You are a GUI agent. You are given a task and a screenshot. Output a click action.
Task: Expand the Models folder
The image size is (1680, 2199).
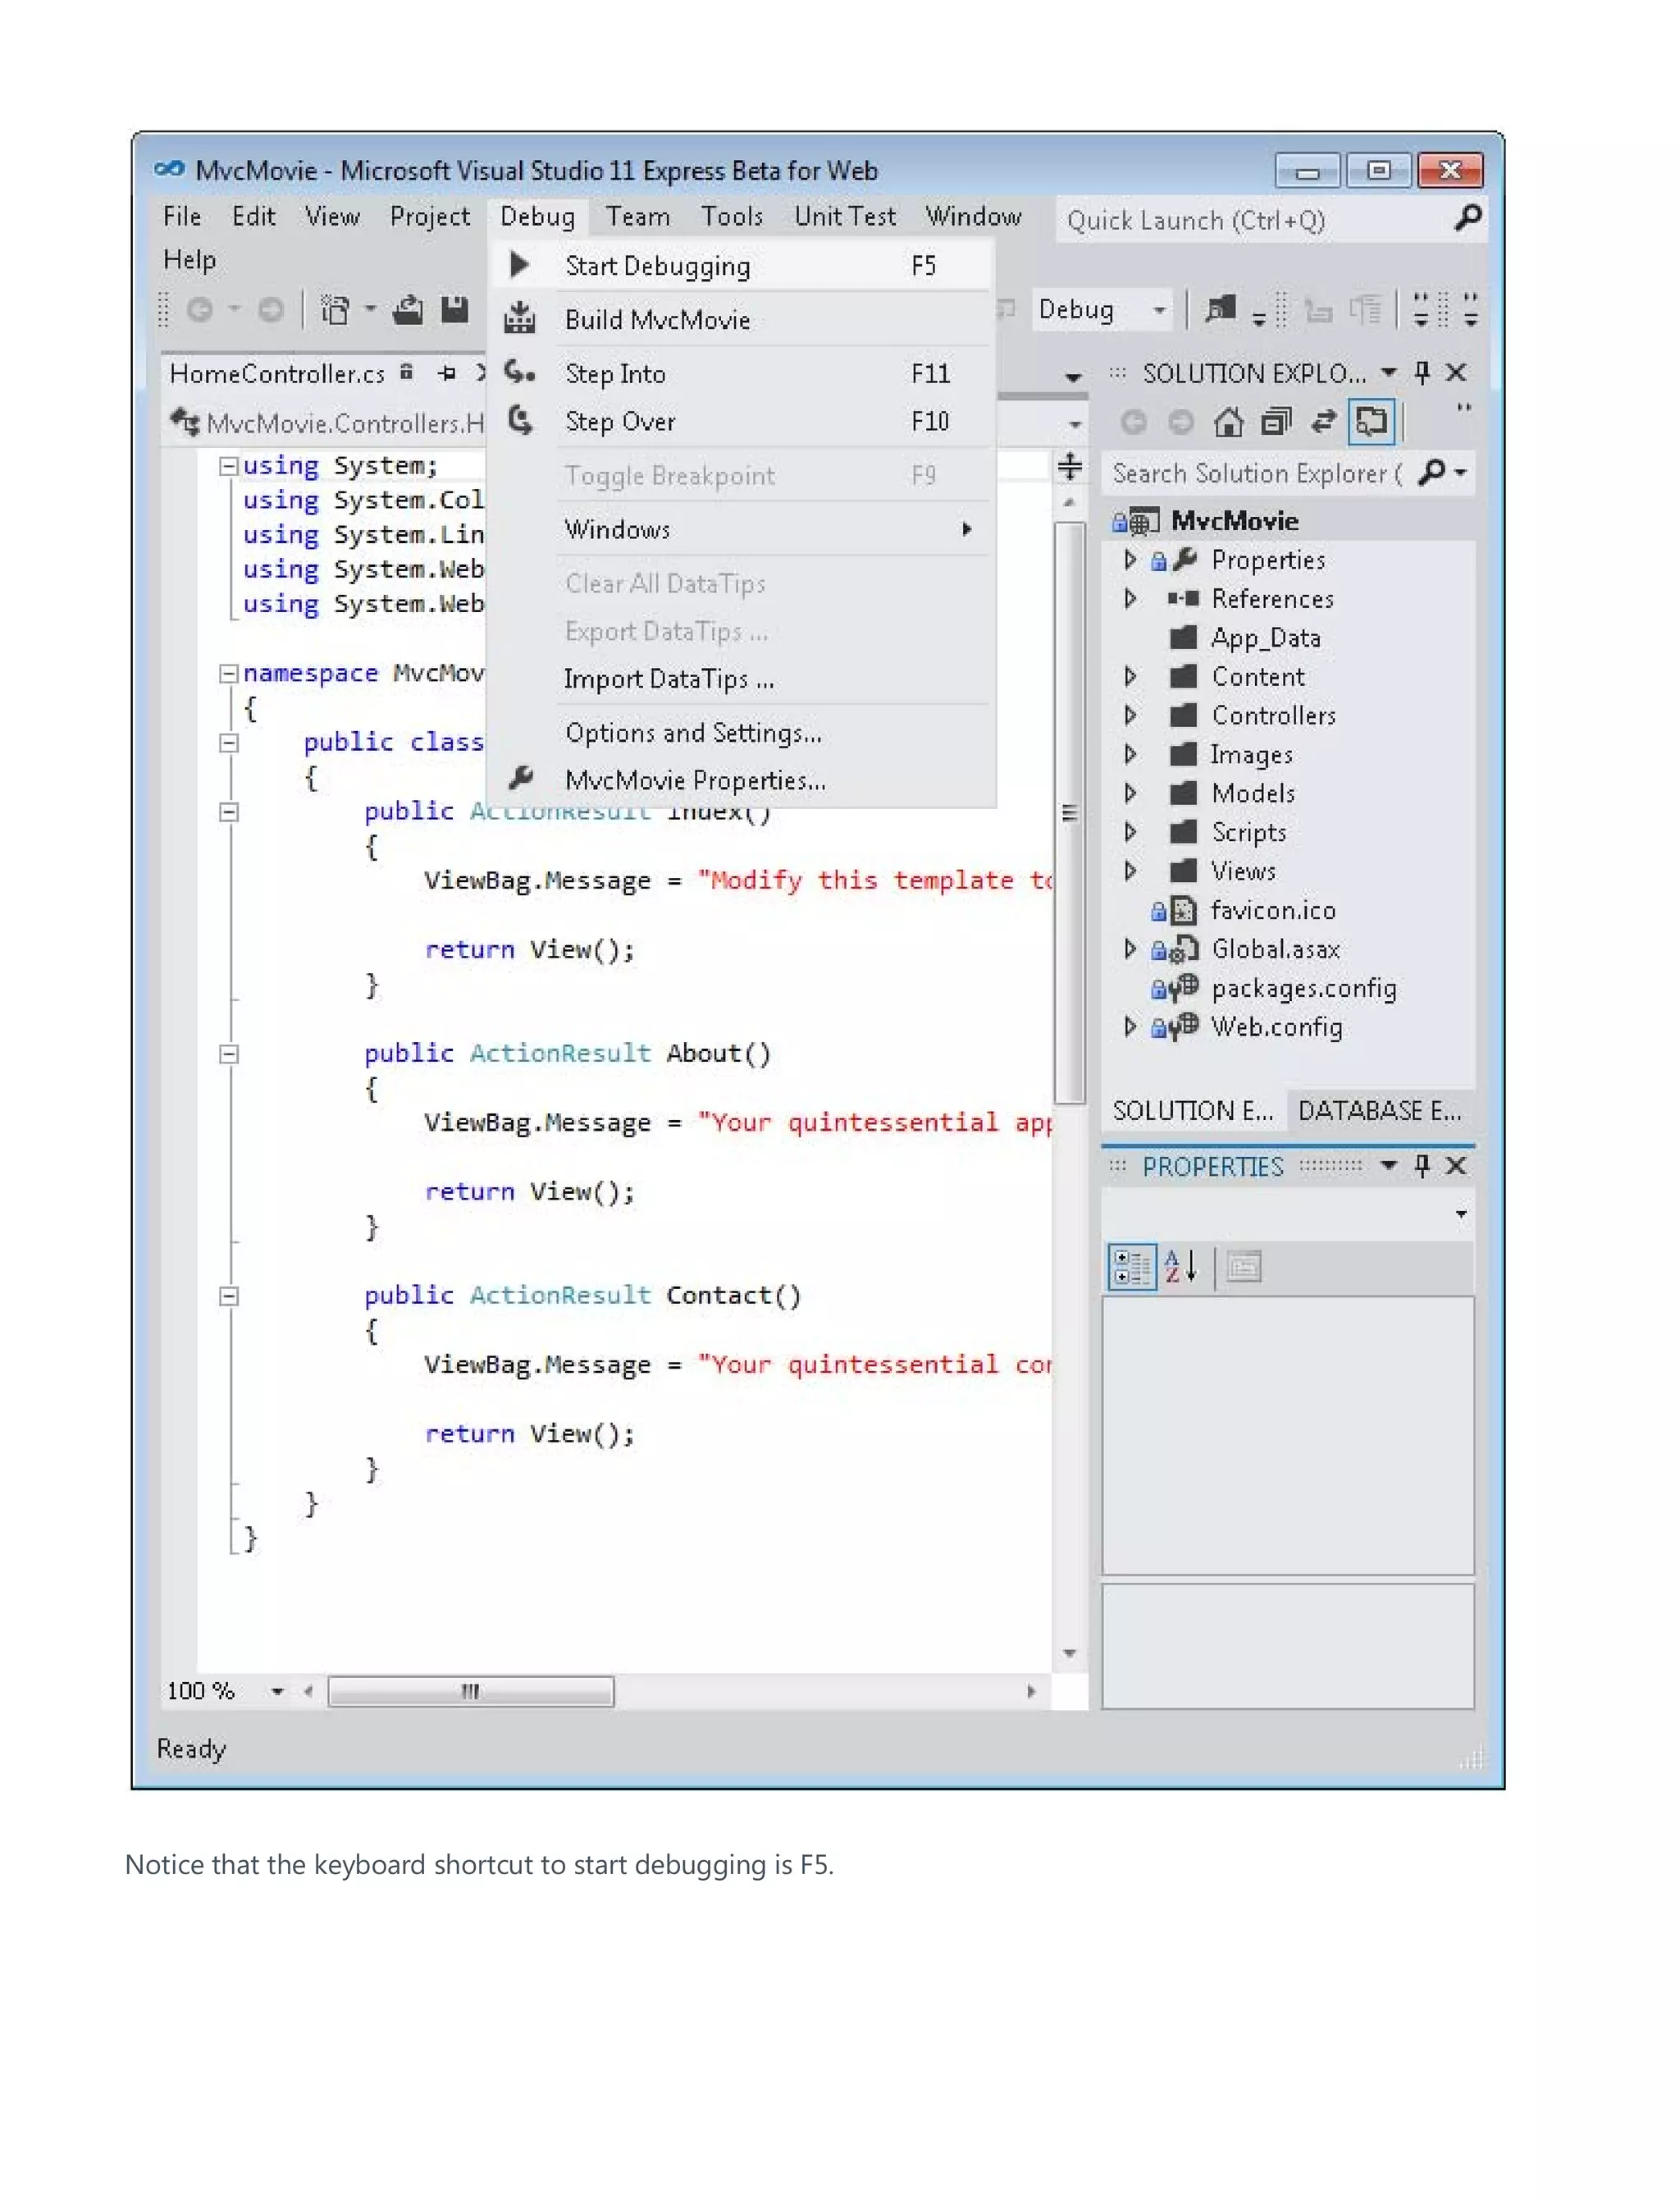click(x=1130, y=793)
